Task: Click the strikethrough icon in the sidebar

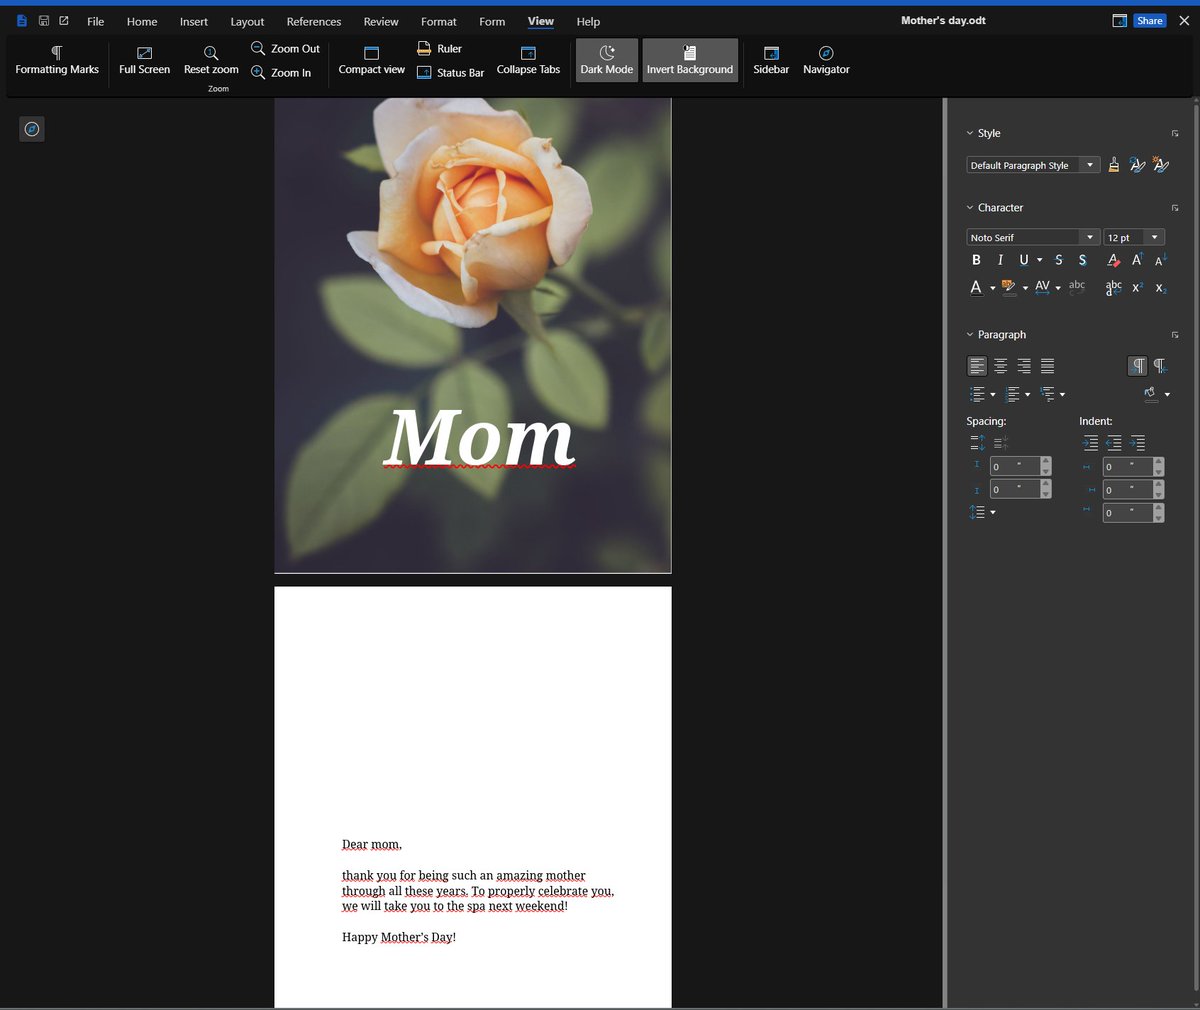Action: (1059, 260)
